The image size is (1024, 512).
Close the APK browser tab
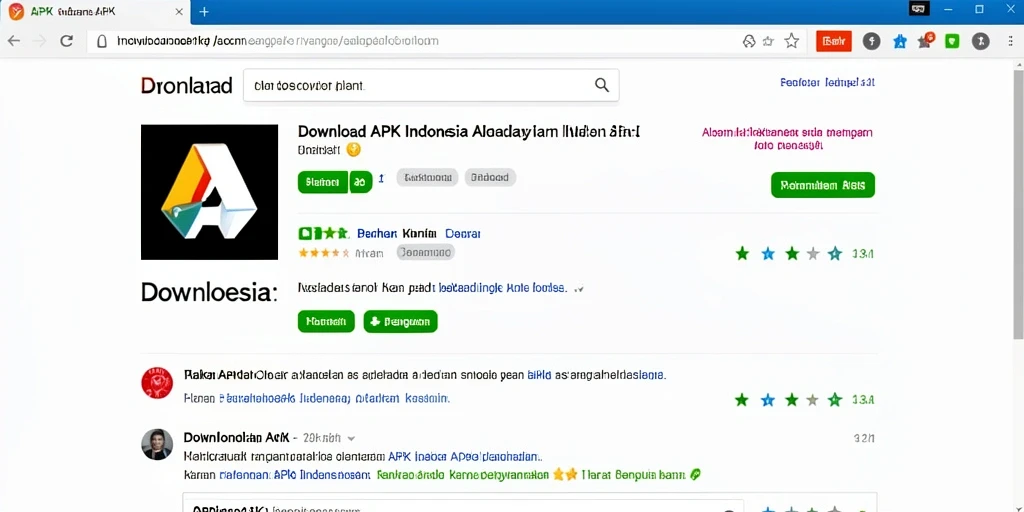179,12
